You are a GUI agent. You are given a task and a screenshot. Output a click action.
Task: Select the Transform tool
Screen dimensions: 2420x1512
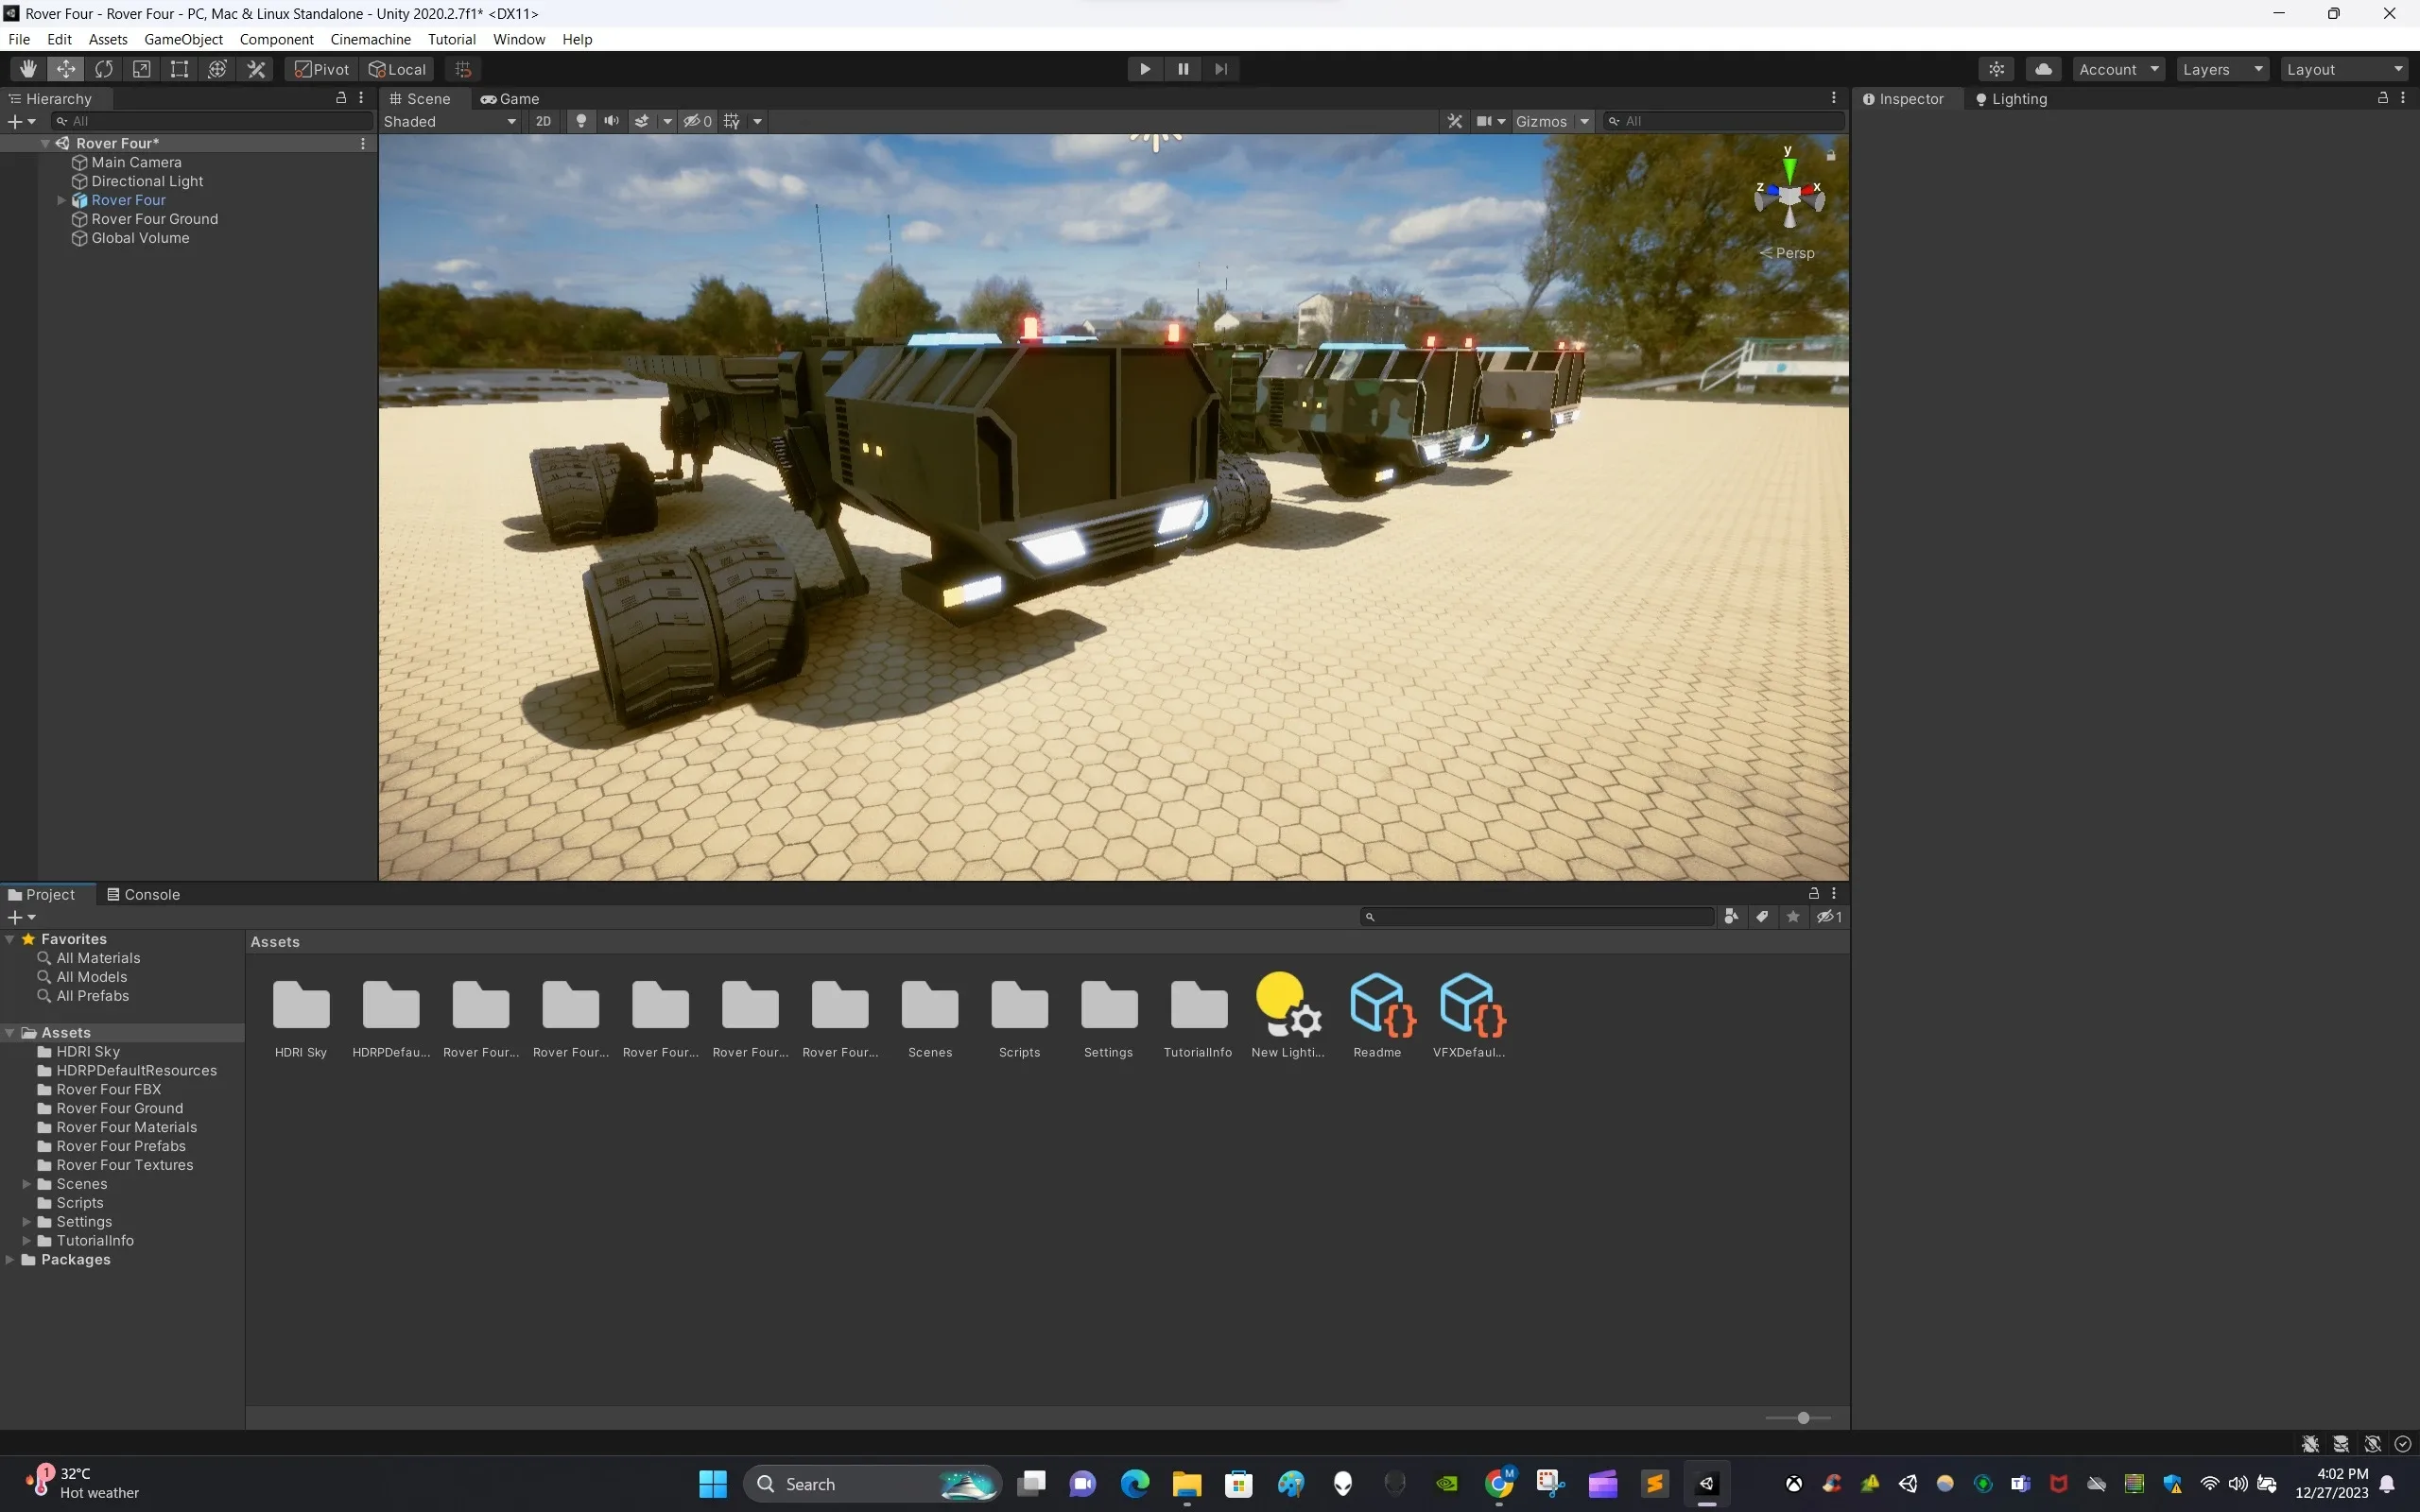point(217,69)
